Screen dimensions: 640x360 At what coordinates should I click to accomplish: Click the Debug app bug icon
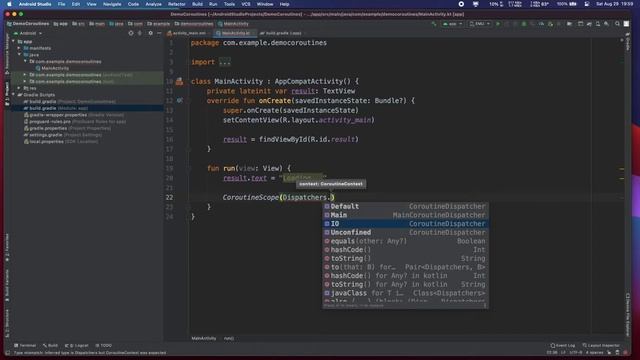point(524,24)
